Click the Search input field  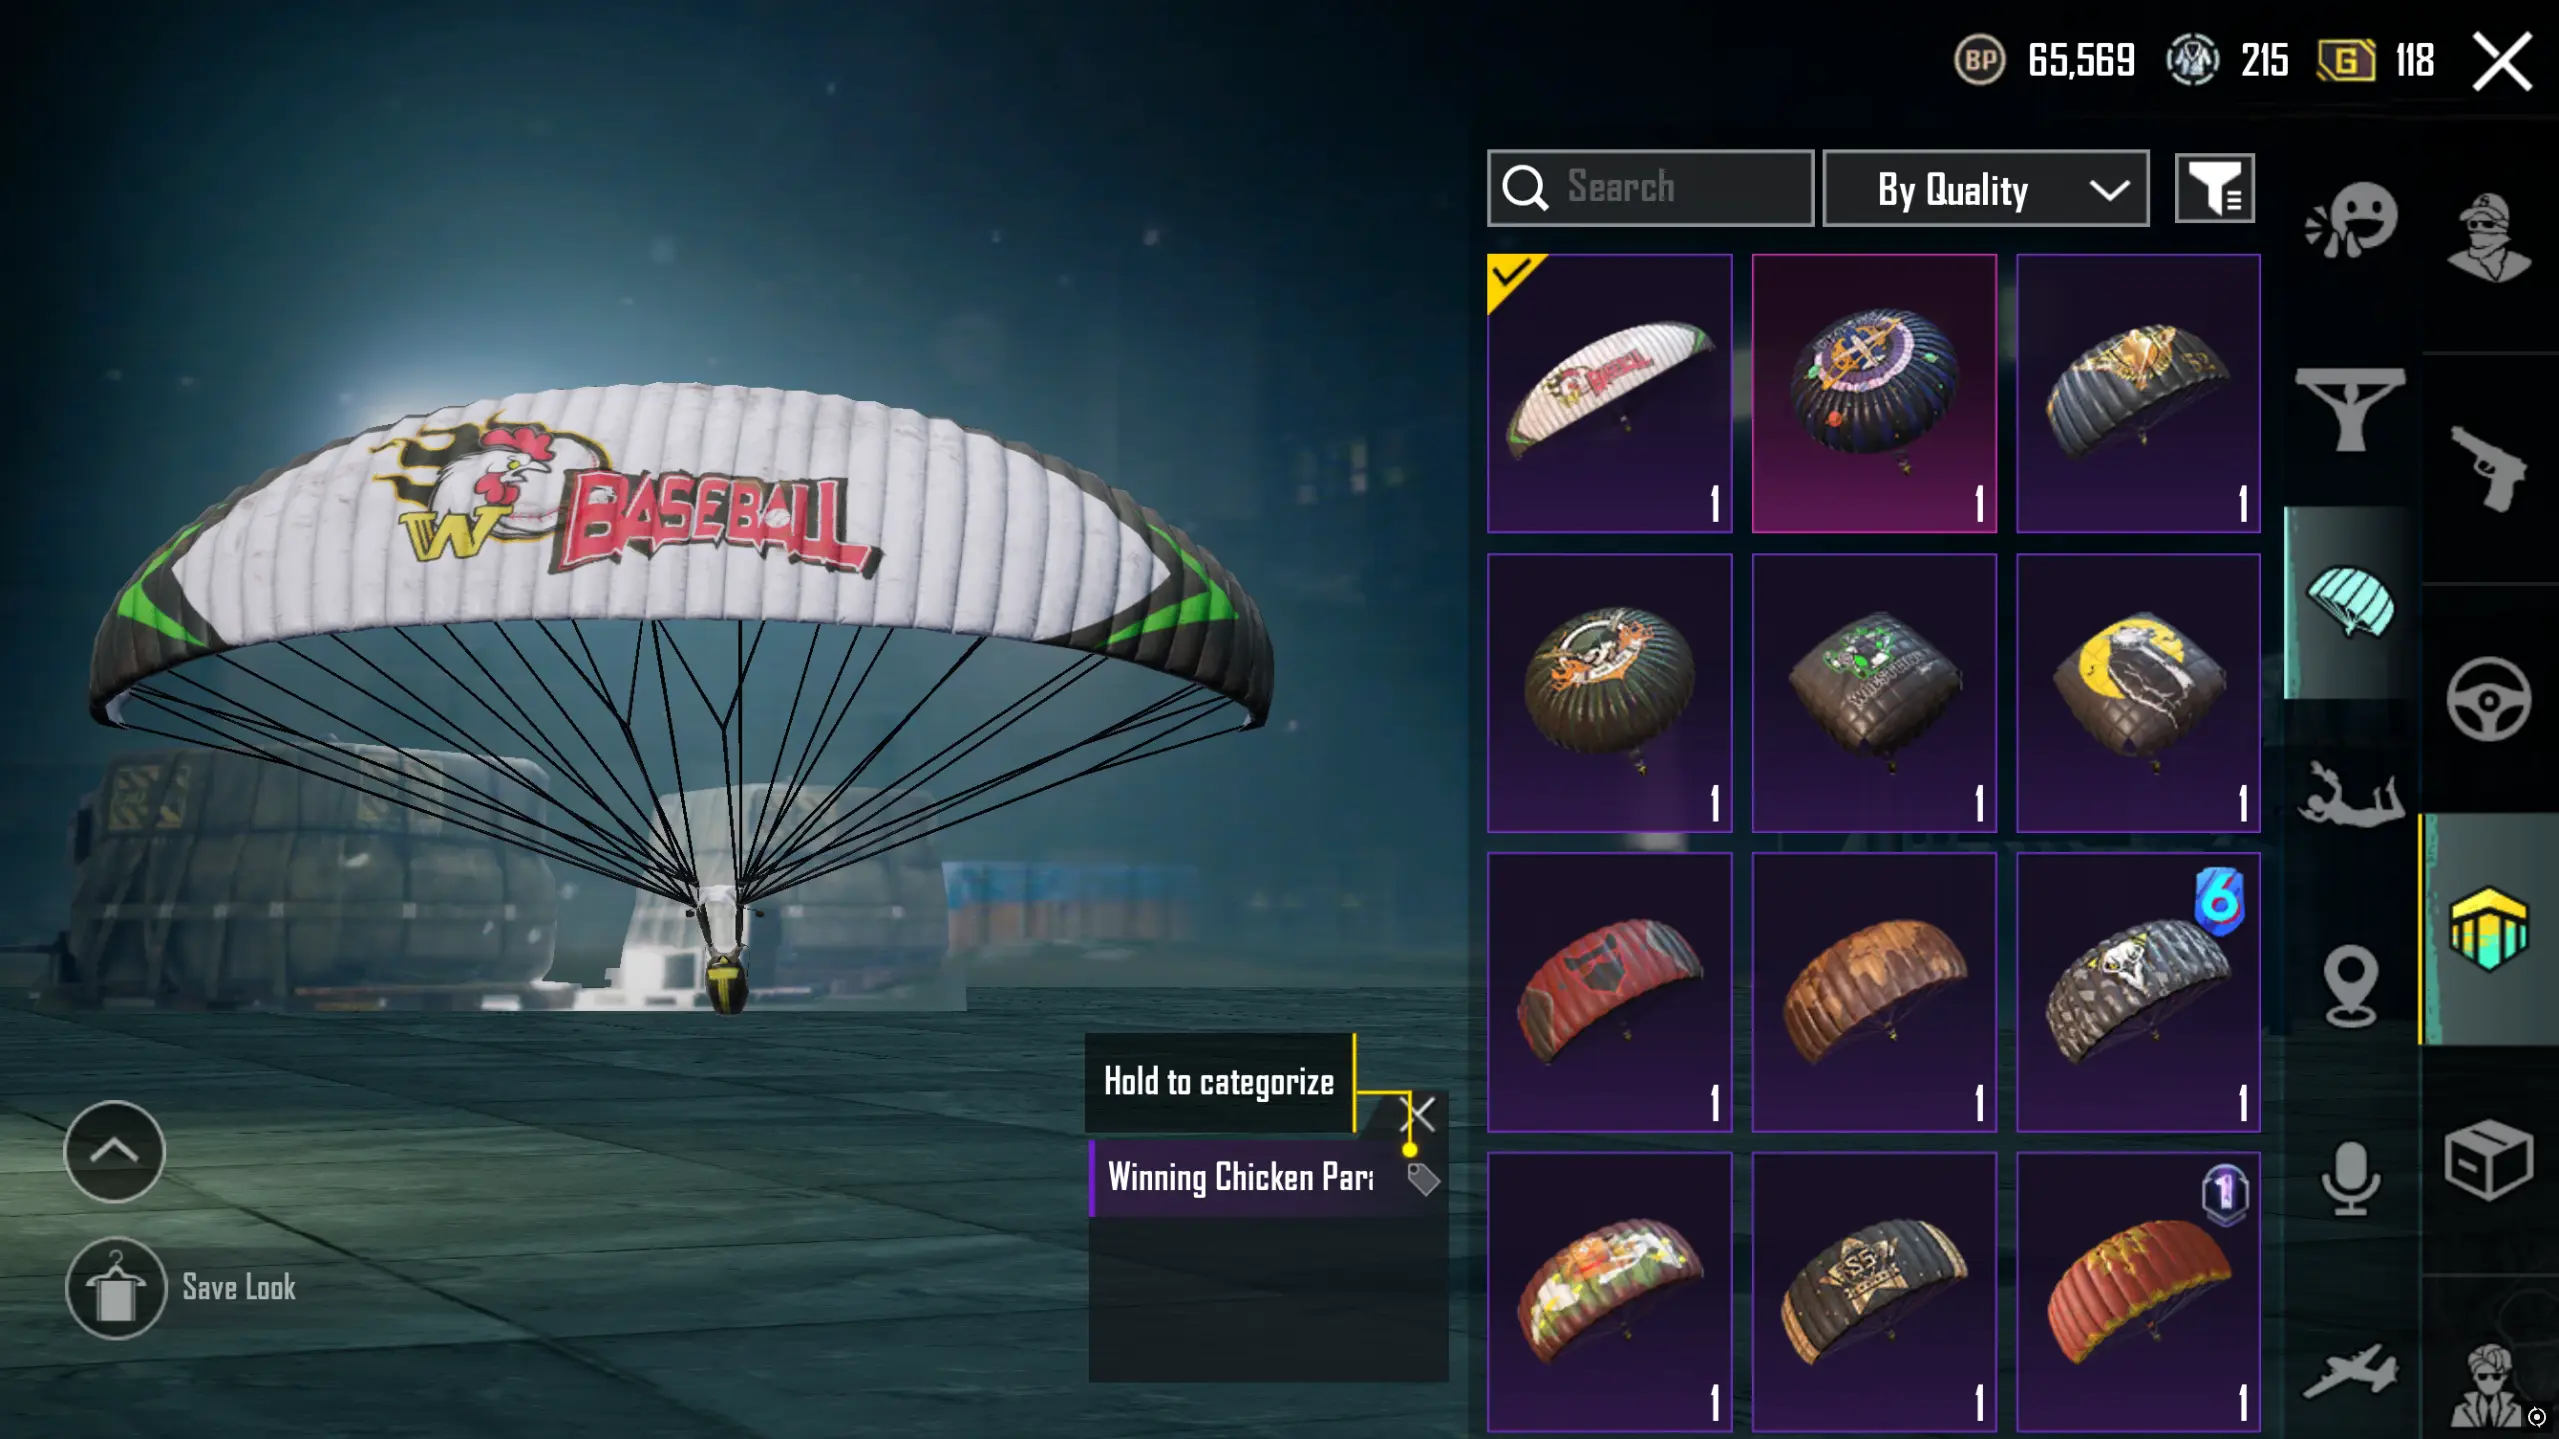pos(1650,189)
